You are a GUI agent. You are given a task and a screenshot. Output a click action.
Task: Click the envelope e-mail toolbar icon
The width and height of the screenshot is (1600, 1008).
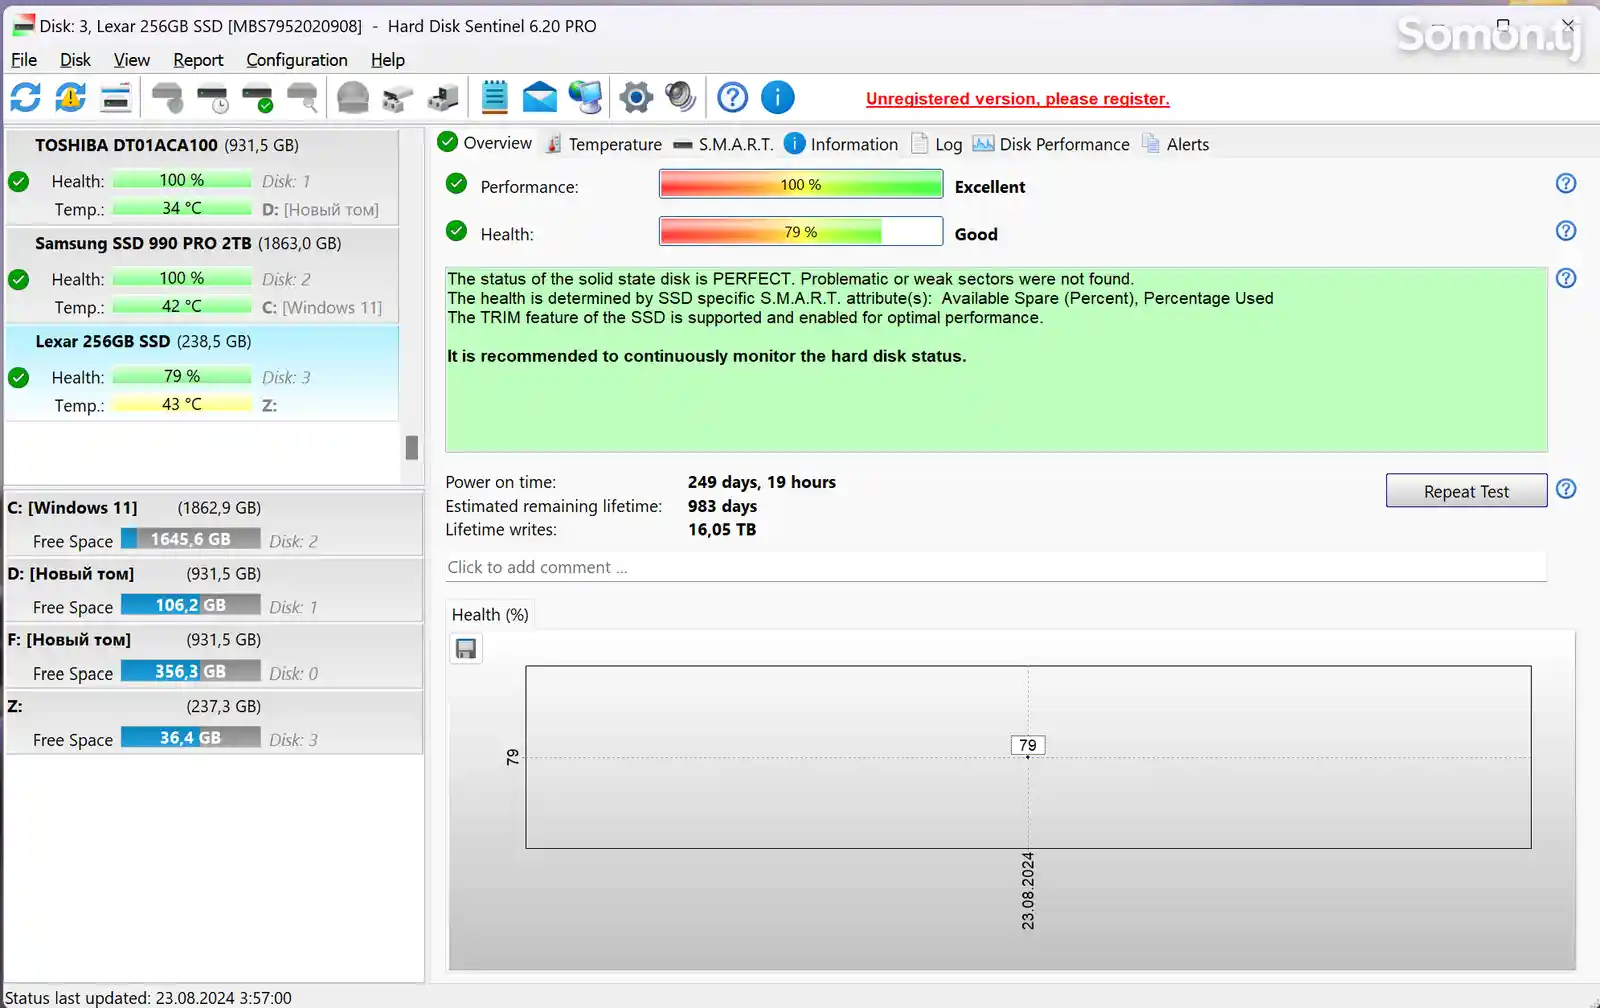coord(539,97)
